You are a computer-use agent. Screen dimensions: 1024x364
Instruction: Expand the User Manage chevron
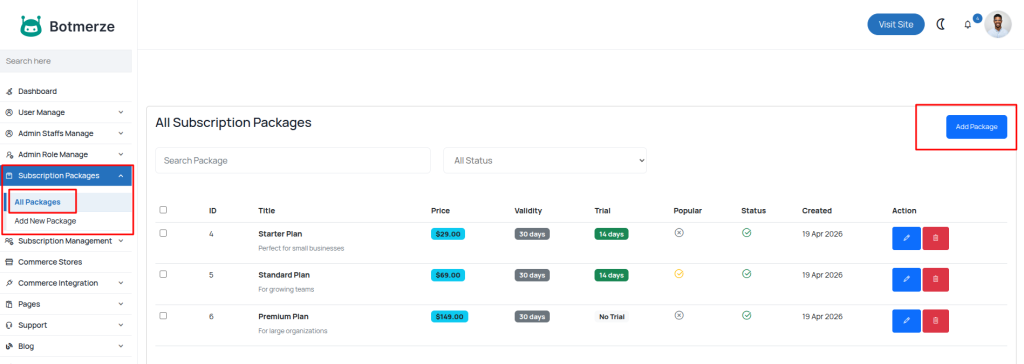tap(121, 112)
